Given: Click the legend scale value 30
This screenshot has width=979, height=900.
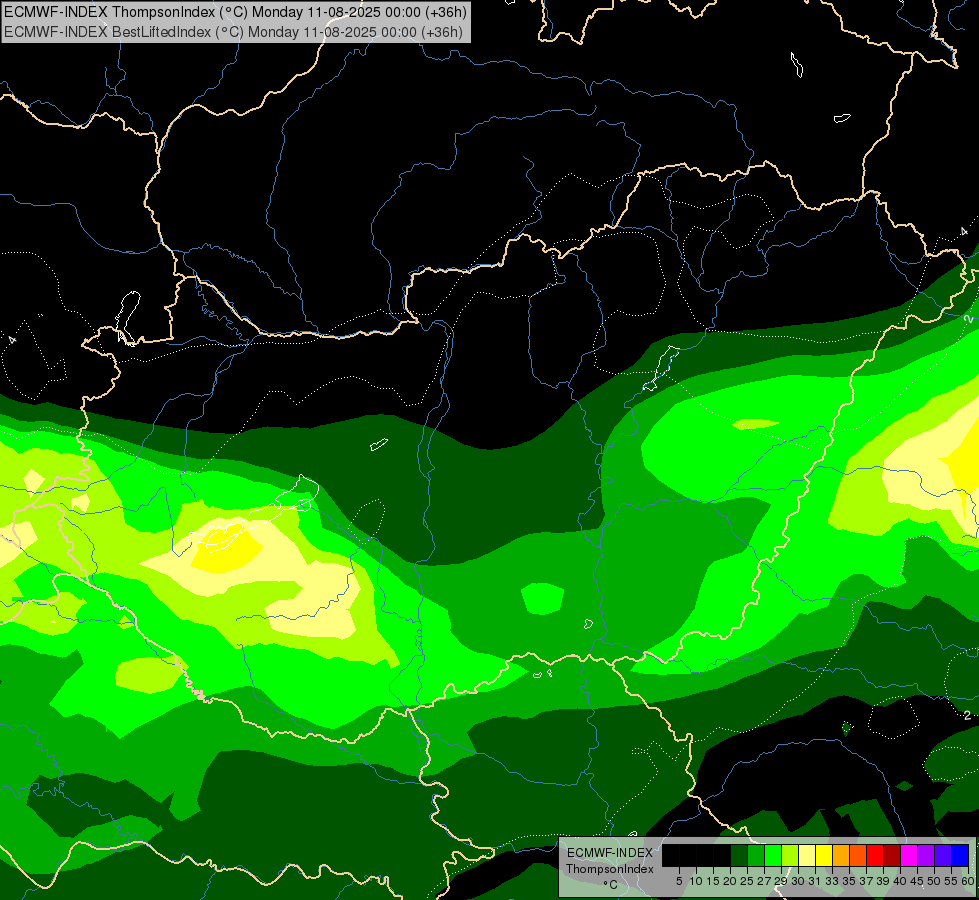Looking at the screenshot, I should pyautogui.click(x=798, y=881).
